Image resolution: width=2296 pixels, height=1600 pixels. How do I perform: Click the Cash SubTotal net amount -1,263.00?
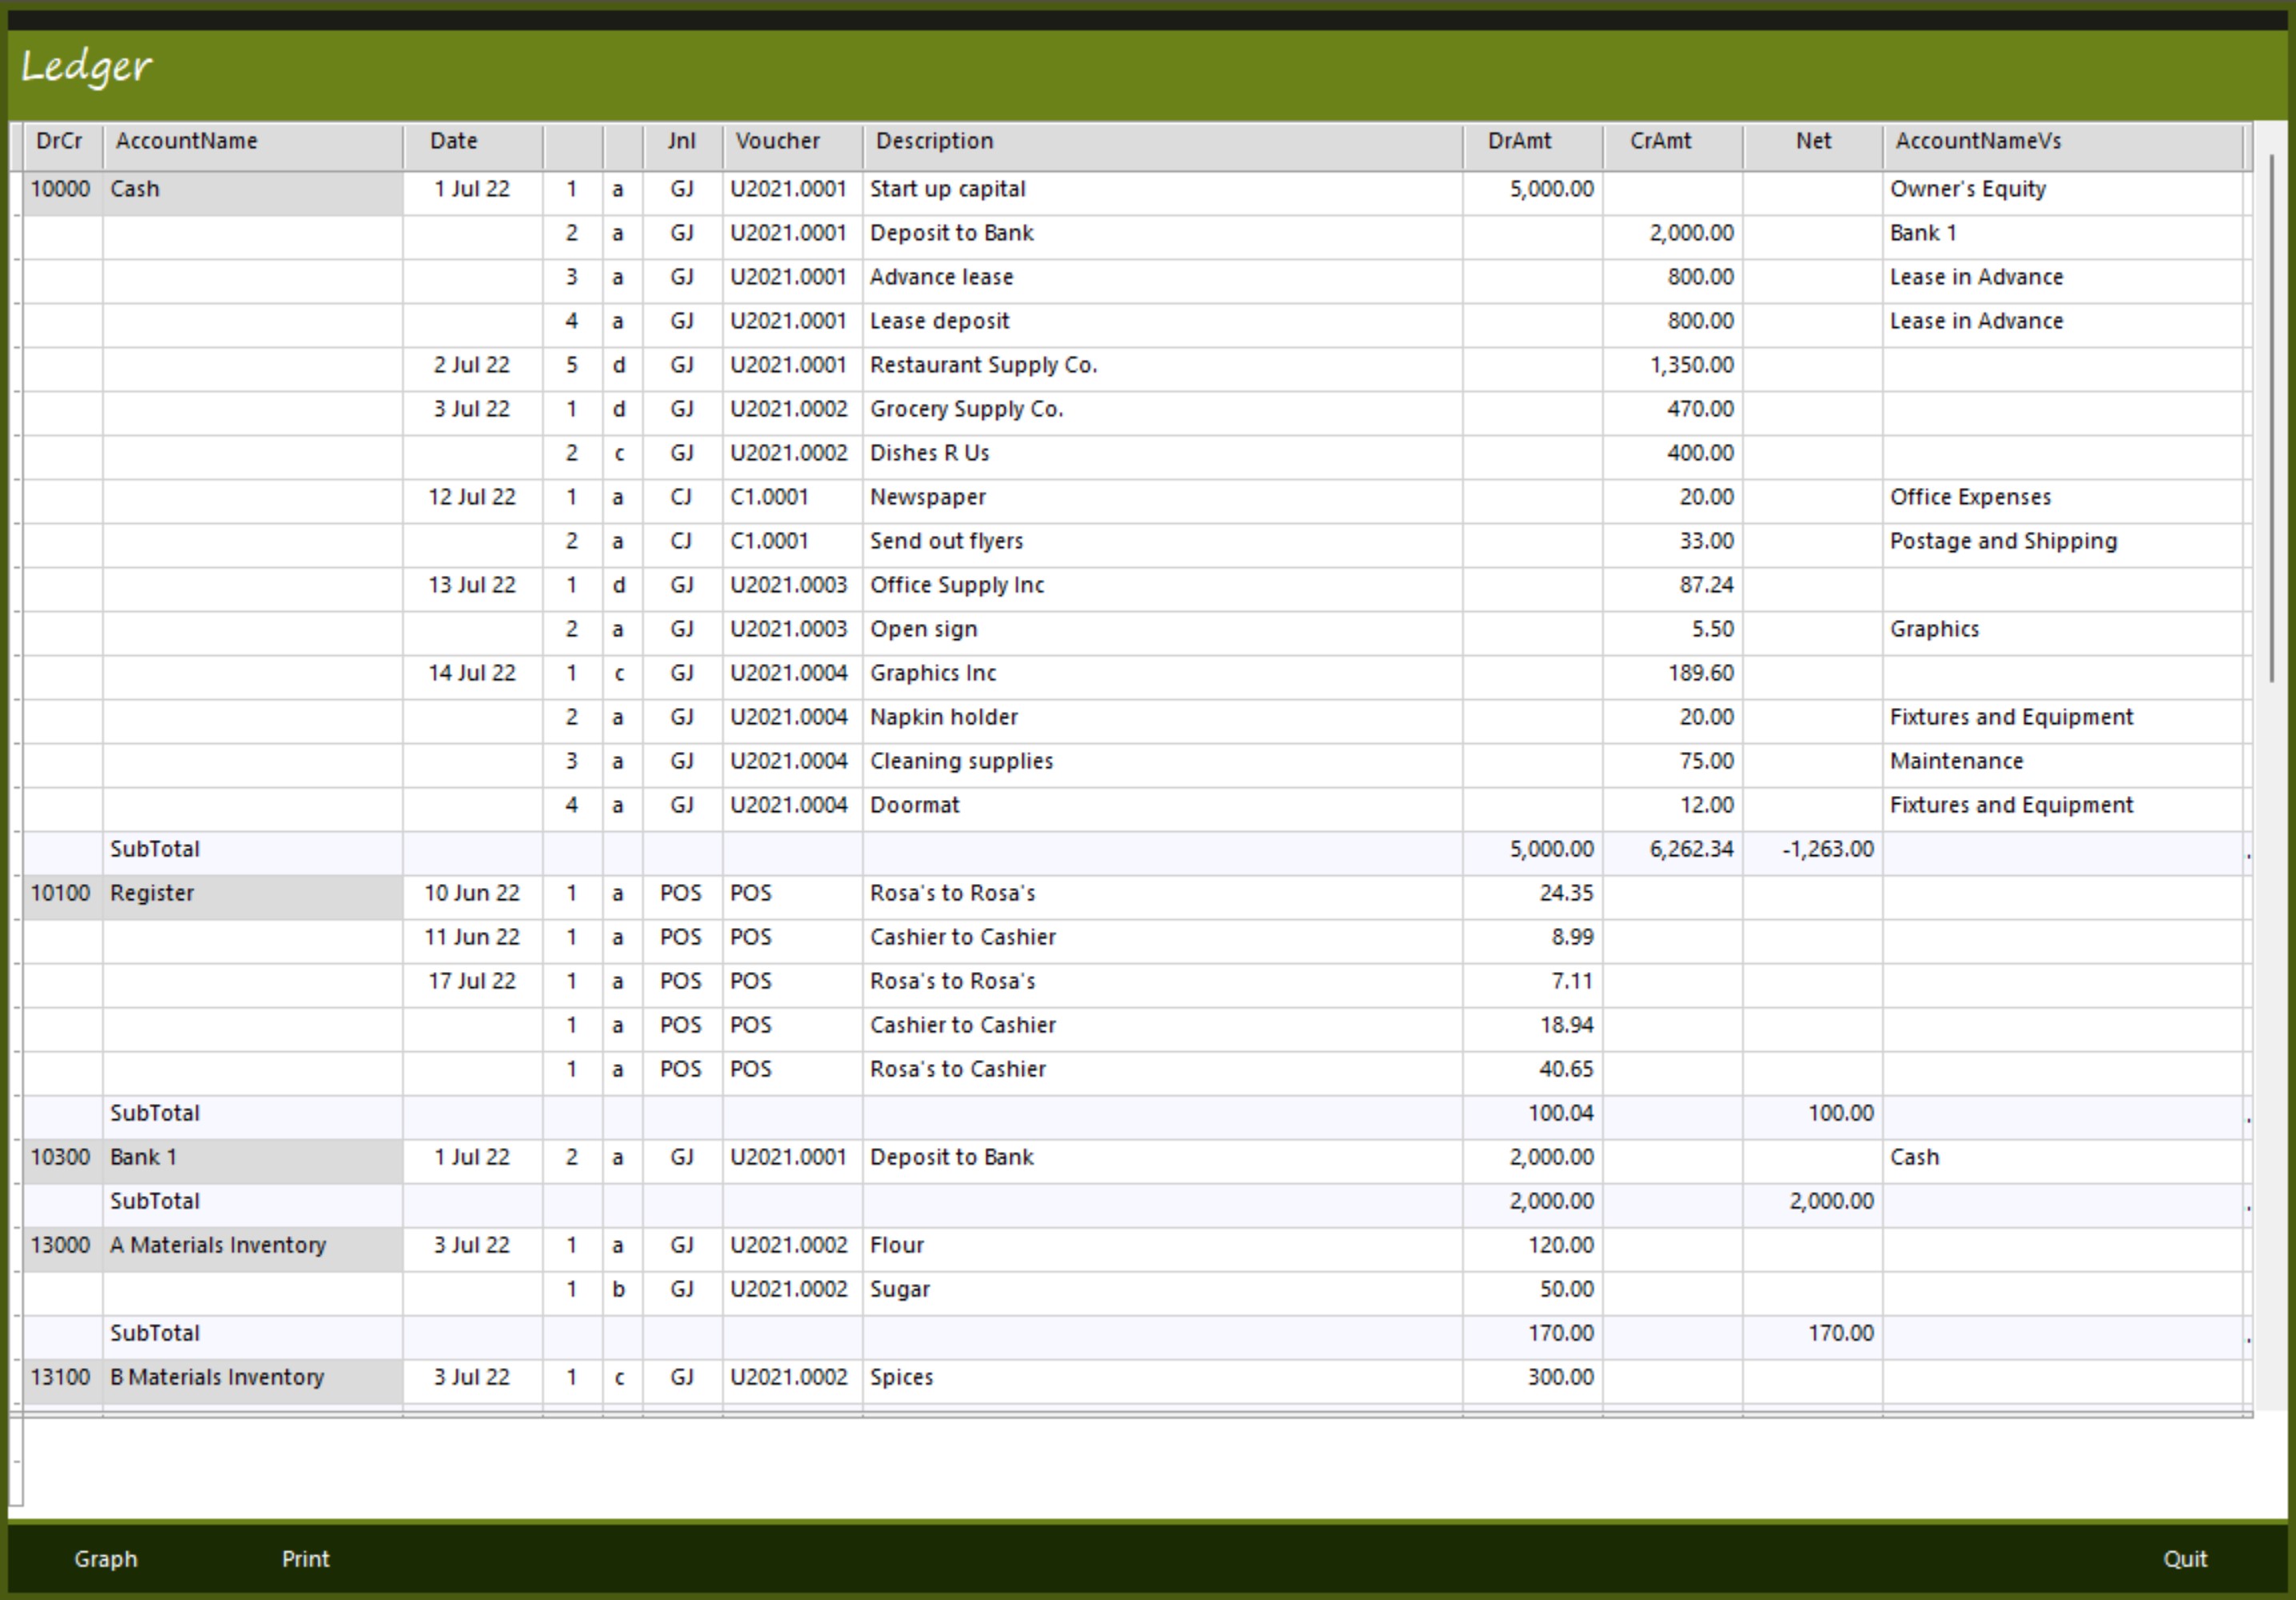[1827, 849]
